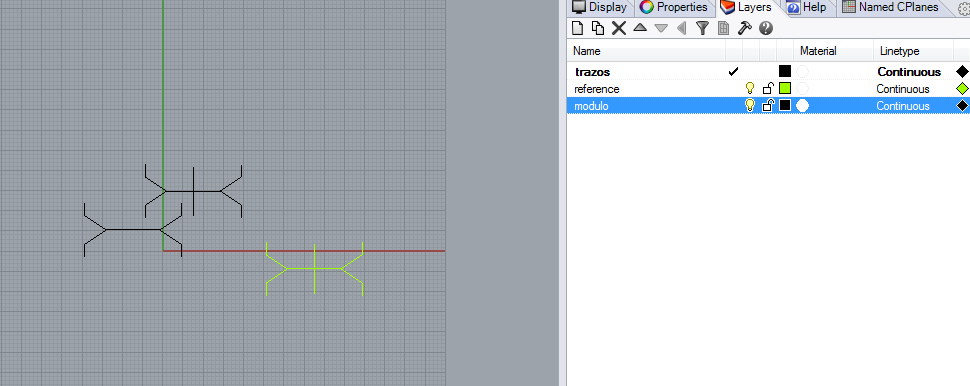Click trazos layer print color diamond
The image size is (970, 386).
click(x=962, y=72)
